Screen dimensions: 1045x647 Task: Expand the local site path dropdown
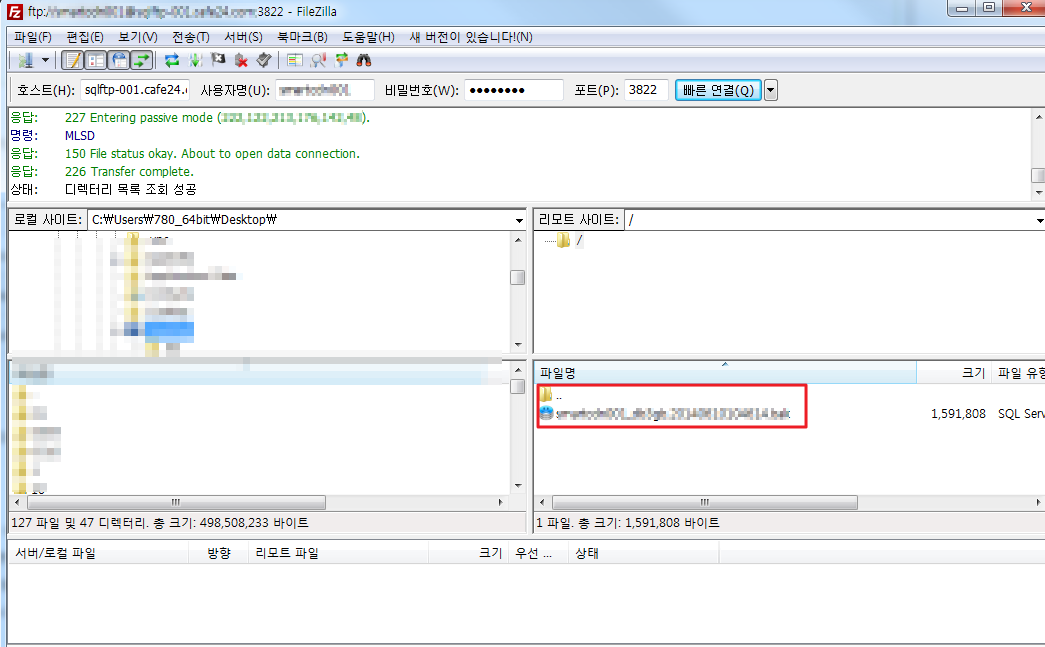click(x=518, y=220)
